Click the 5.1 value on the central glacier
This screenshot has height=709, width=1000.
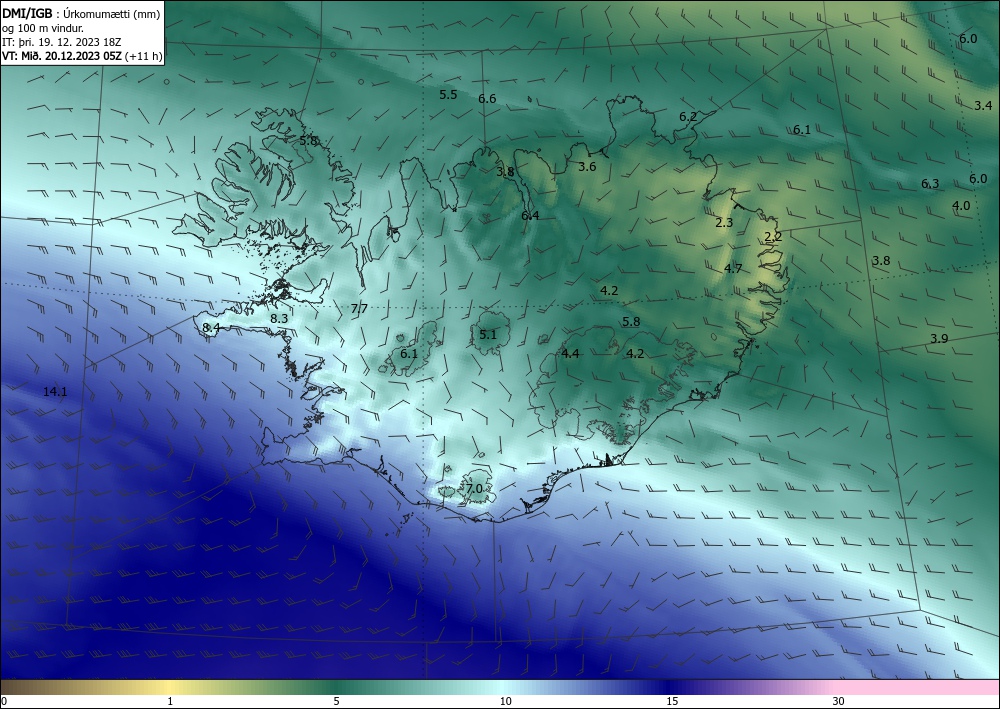point(488,334)
